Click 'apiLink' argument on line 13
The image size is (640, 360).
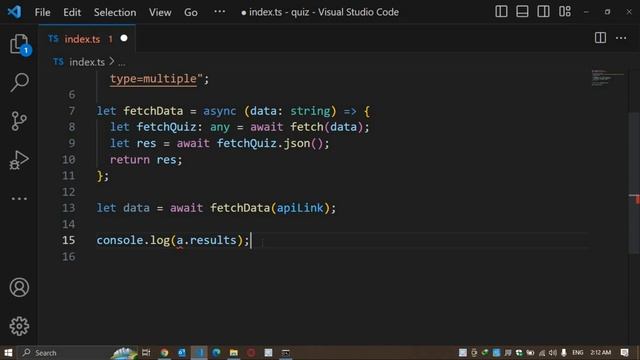300,208
